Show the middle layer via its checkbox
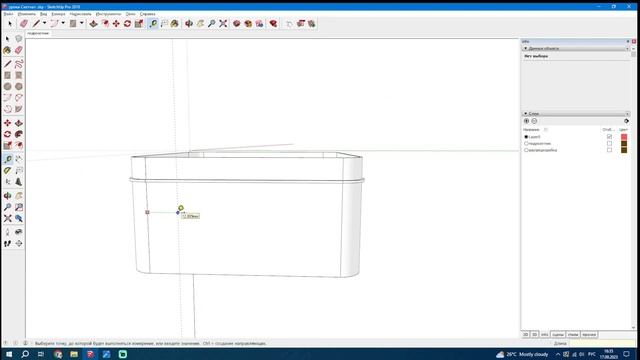640x360 pixels. (x=609, y=144)
